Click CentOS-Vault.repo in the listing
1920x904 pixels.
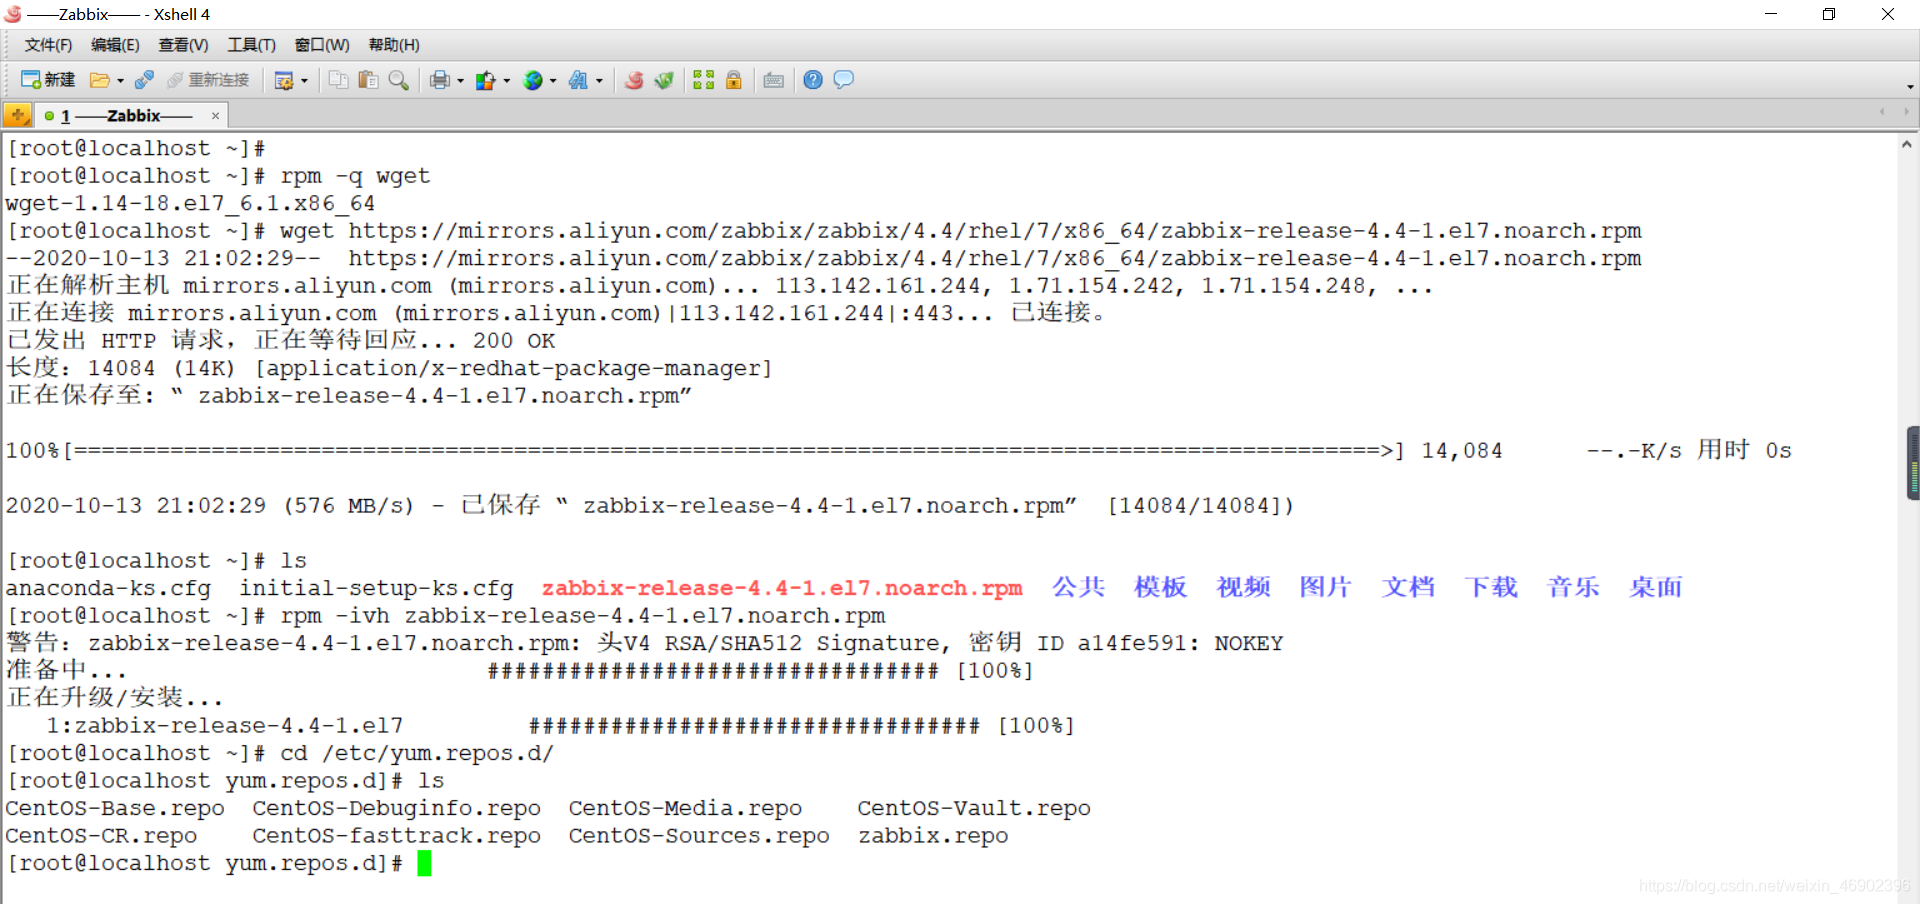click(x=974, y=808)
